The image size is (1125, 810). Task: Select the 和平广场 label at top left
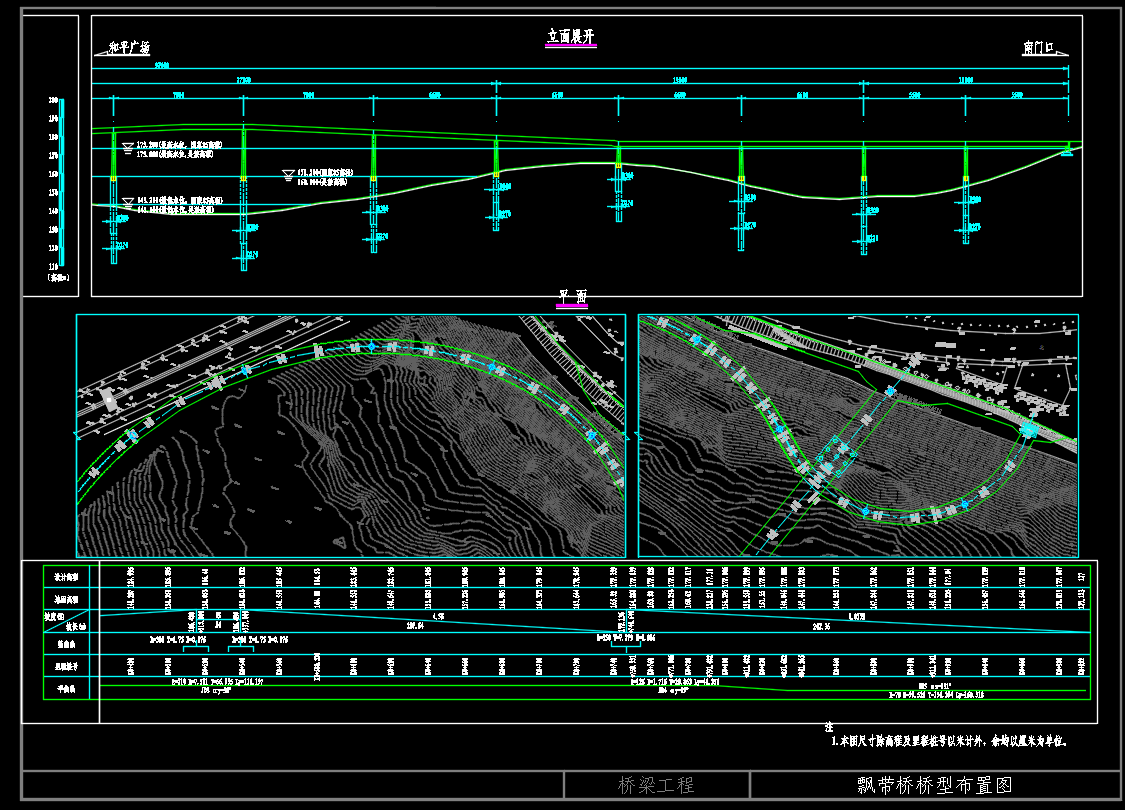click(x=129, y=48)
